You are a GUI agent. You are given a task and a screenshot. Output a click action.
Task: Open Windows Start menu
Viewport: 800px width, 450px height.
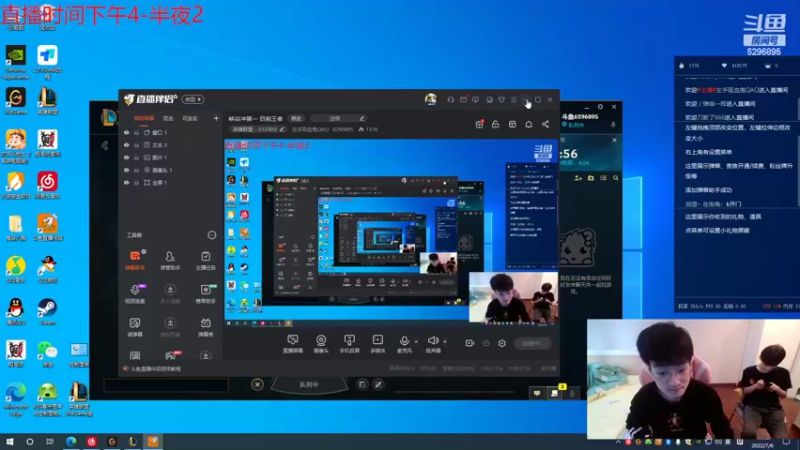(10, 441)
